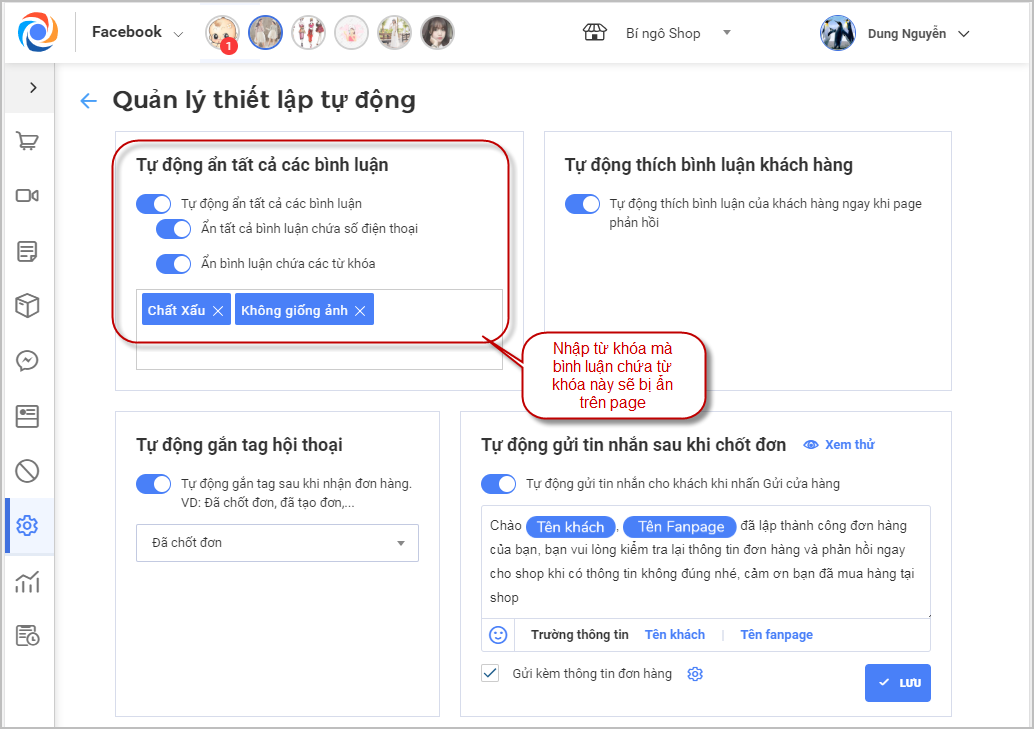Toggle Ẩn tất cả bình luận chứa số điện thoại

tap(173, 229)
